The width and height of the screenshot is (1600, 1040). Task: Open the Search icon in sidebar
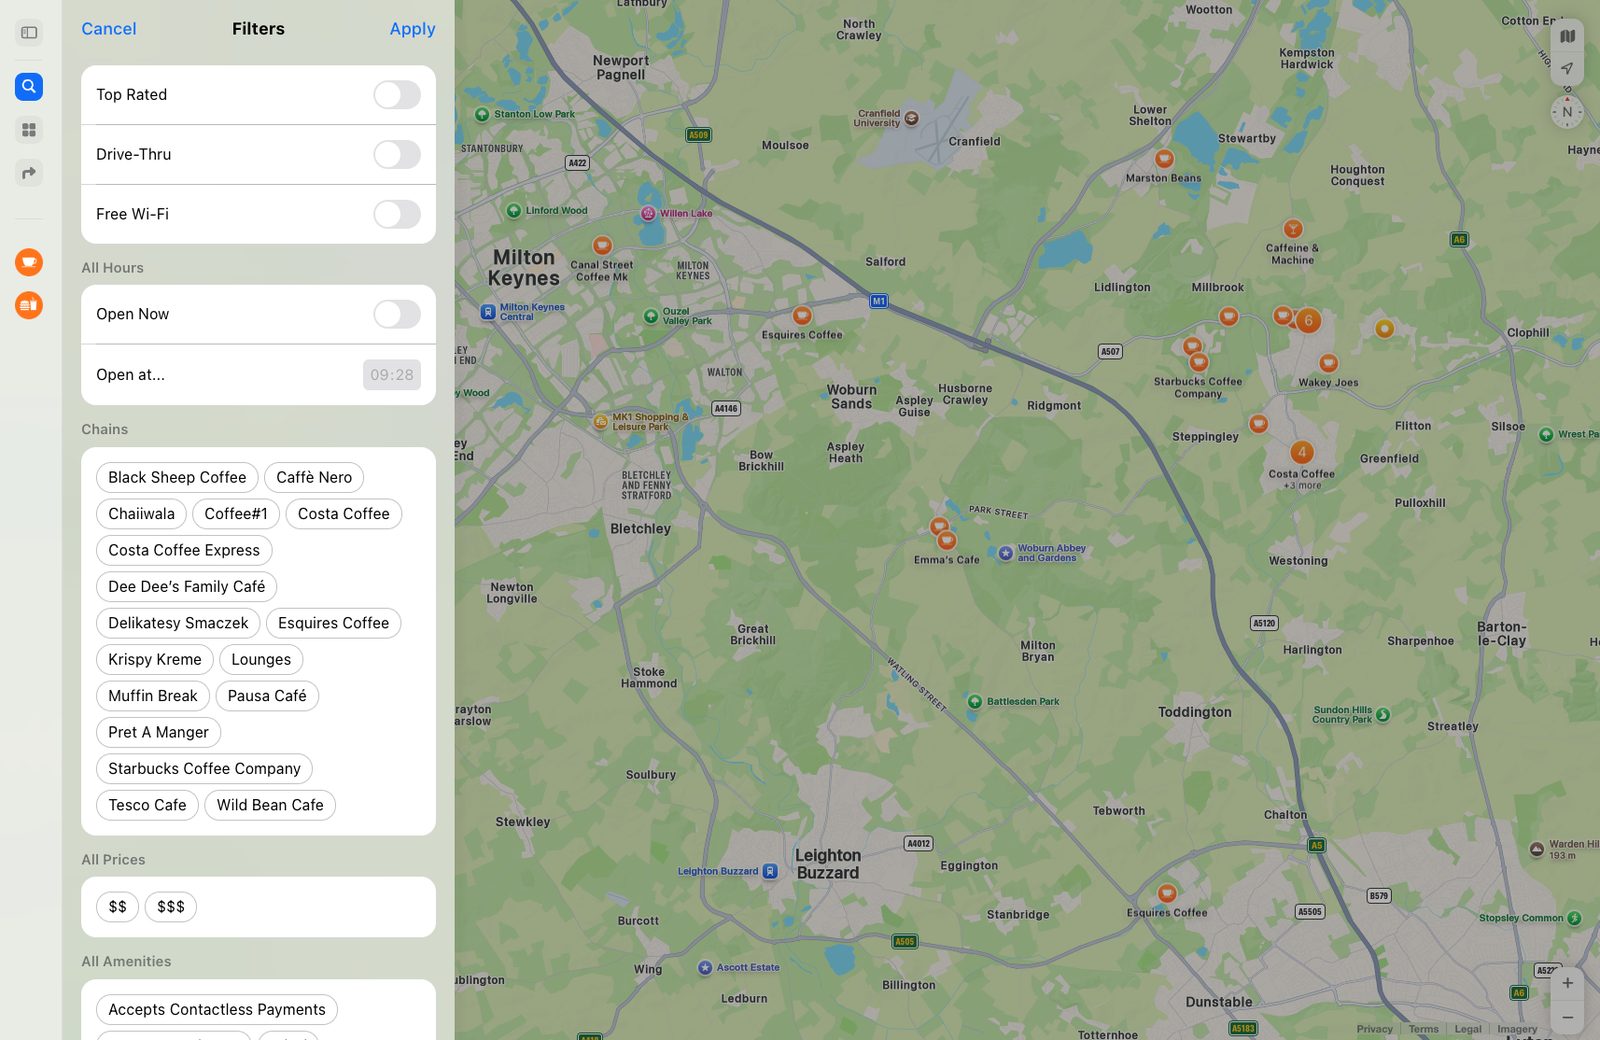coord(29,87)
